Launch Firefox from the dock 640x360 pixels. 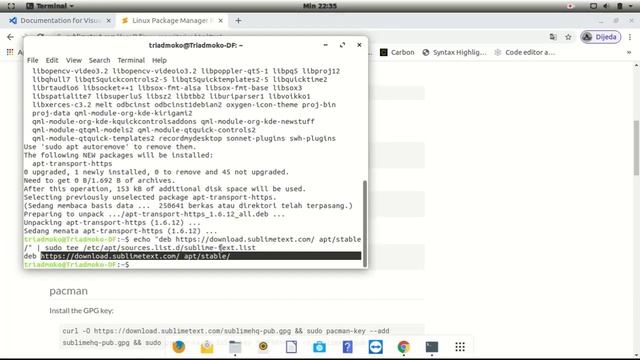[179, 347]
